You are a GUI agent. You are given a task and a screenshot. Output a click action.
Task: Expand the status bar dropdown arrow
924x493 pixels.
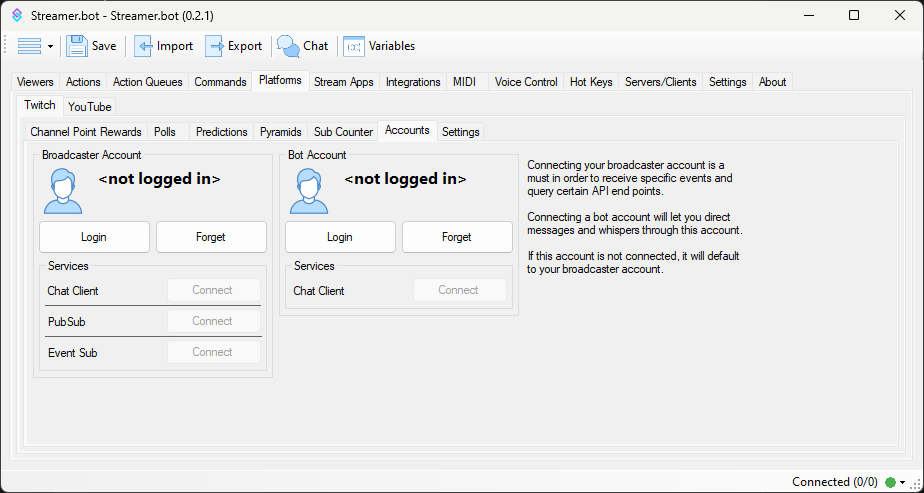click(x=902, y=482)
